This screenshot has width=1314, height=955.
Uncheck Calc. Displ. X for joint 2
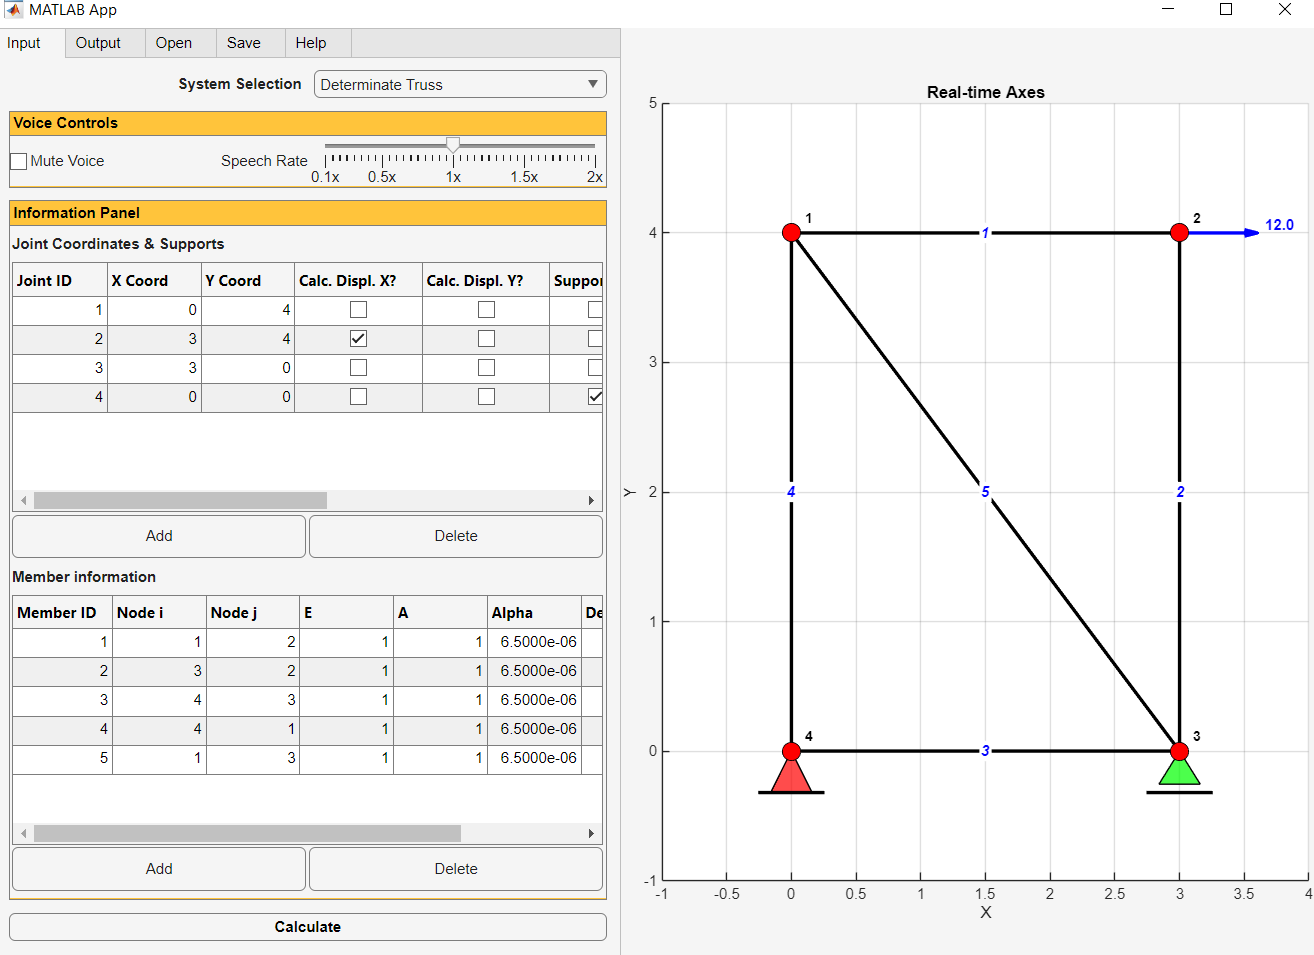[358, 339]
